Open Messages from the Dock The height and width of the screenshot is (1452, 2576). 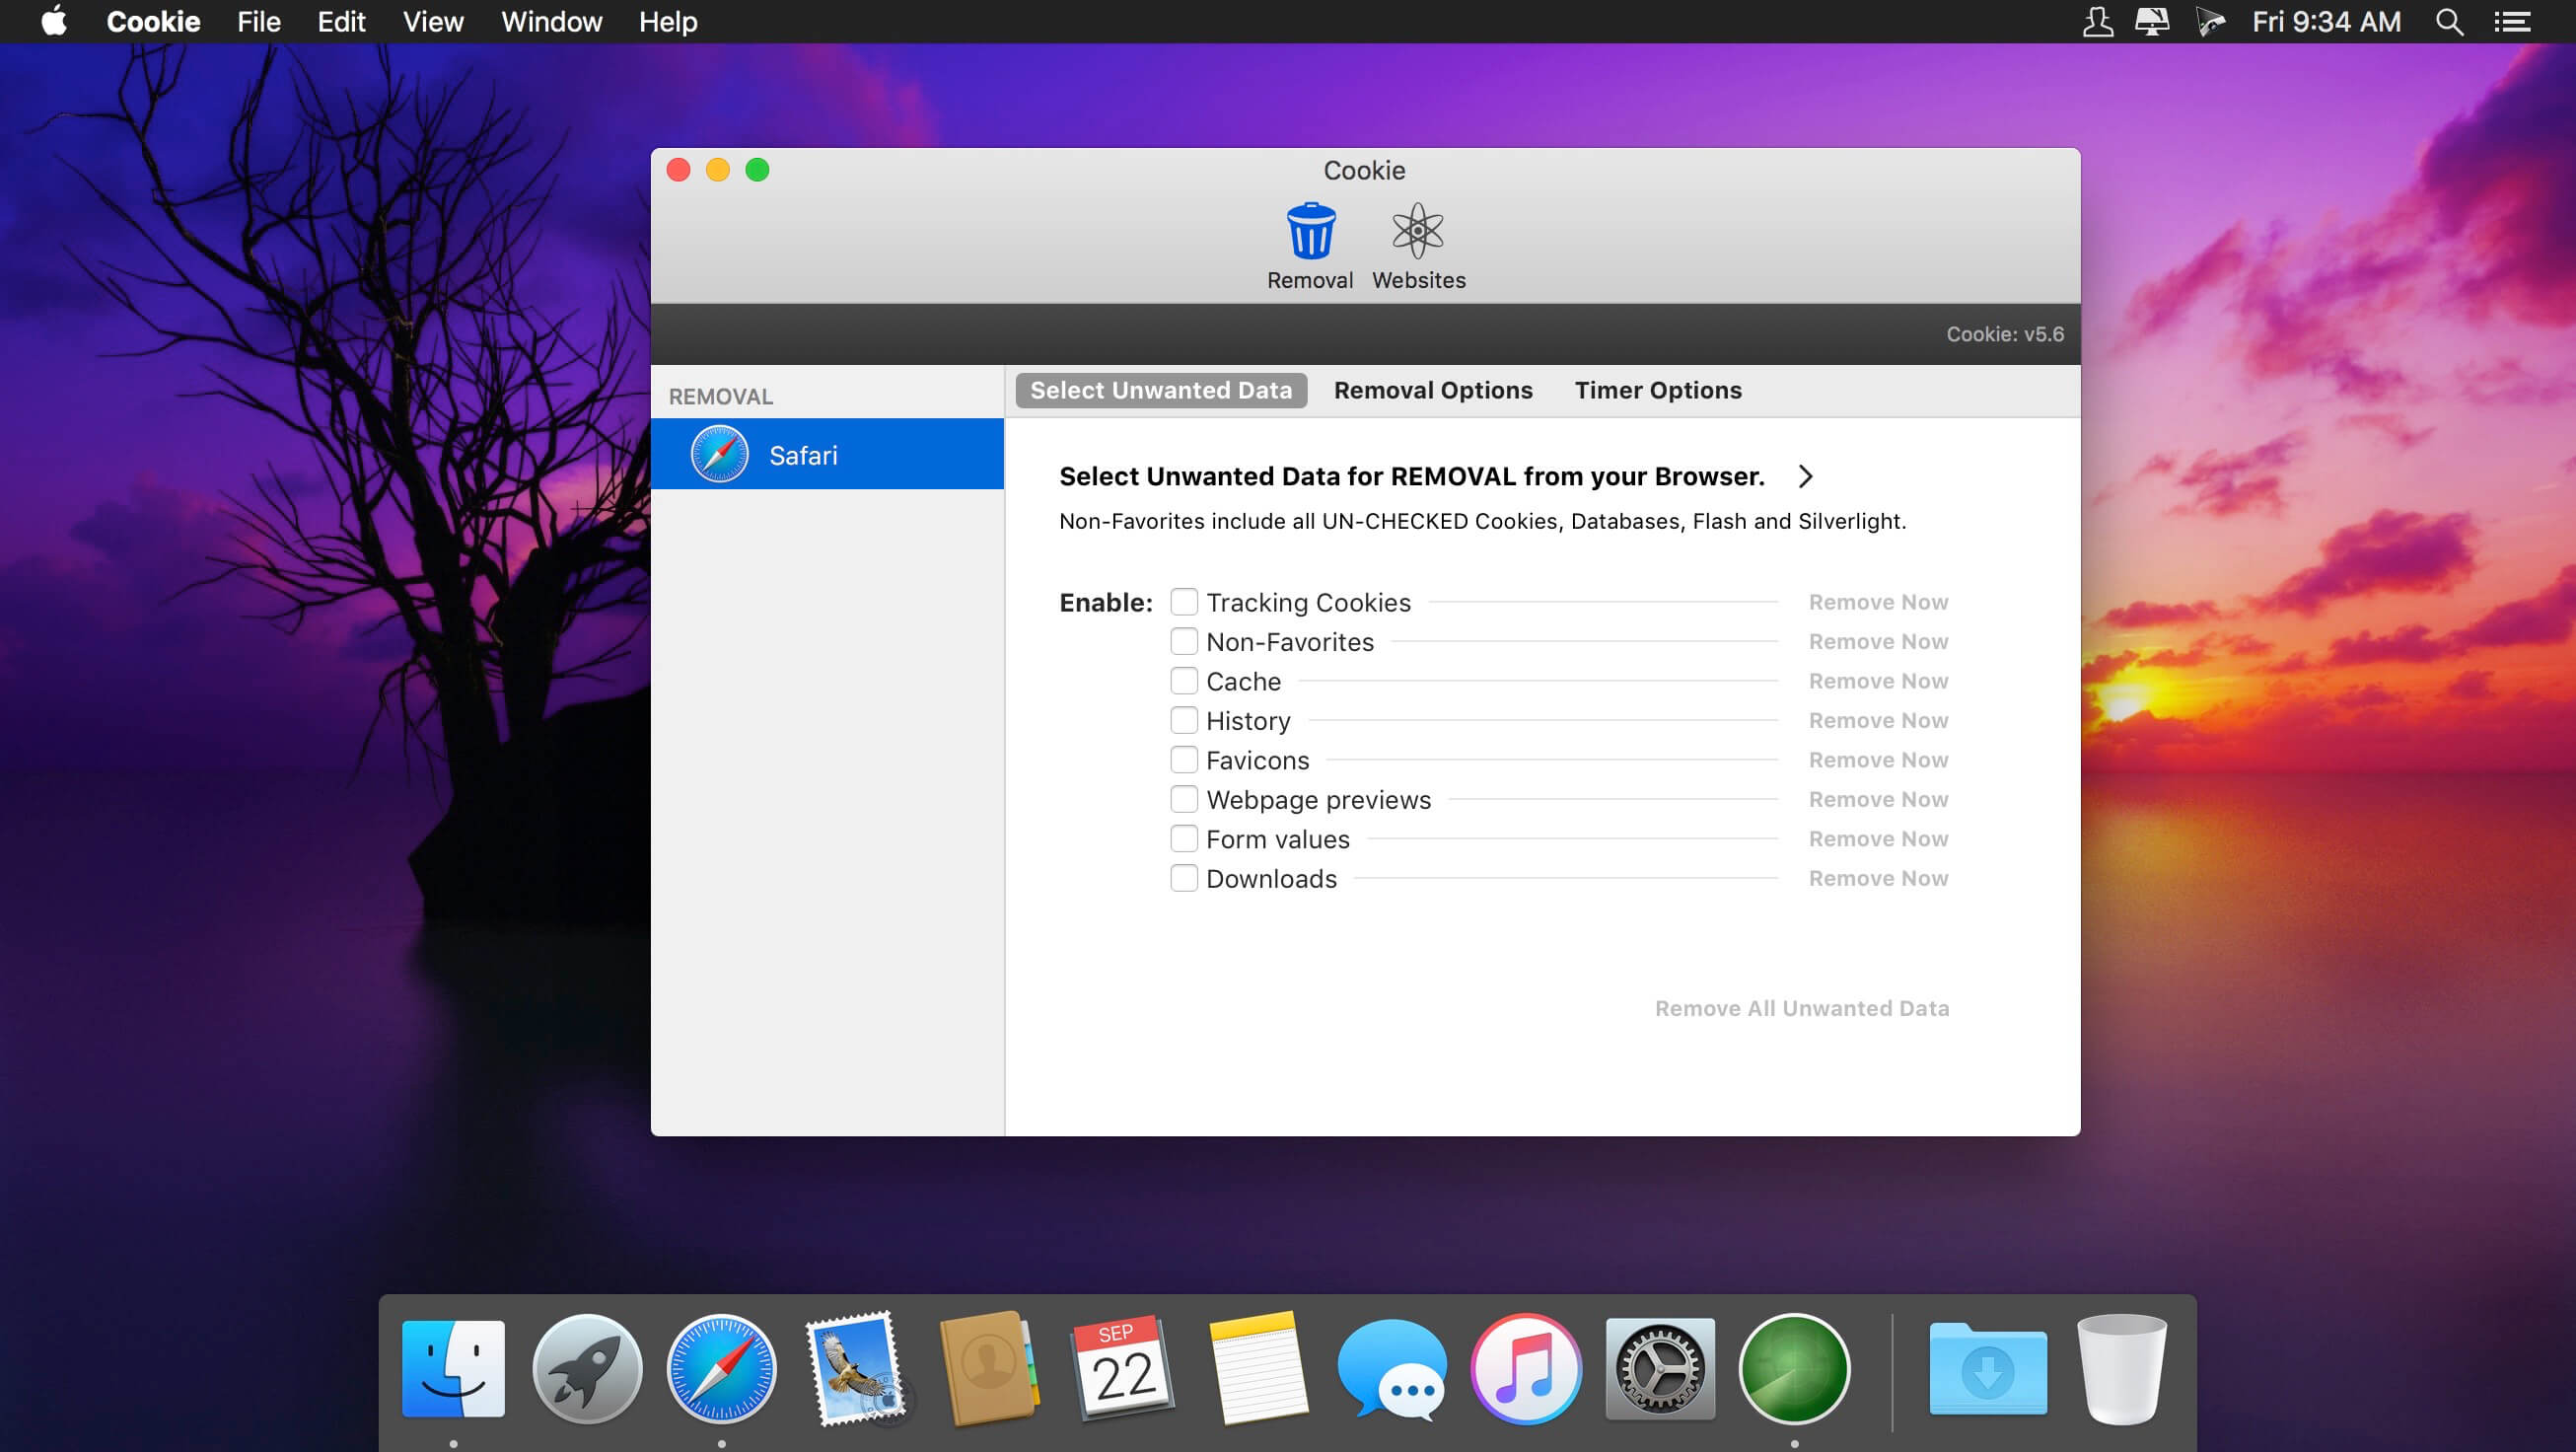[x=1391, y=1368]
